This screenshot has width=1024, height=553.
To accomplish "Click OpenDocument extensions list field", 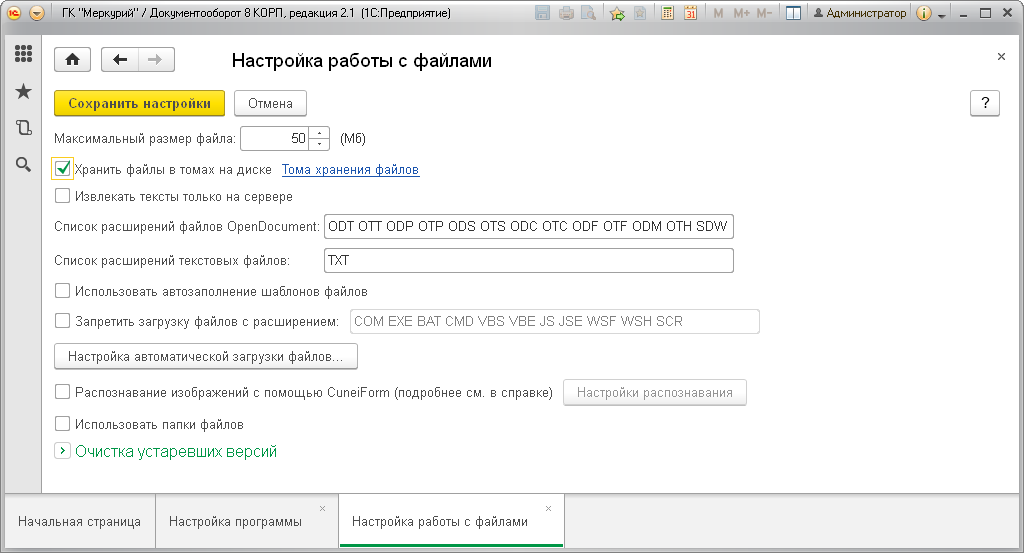I will (x=528, y=227).
